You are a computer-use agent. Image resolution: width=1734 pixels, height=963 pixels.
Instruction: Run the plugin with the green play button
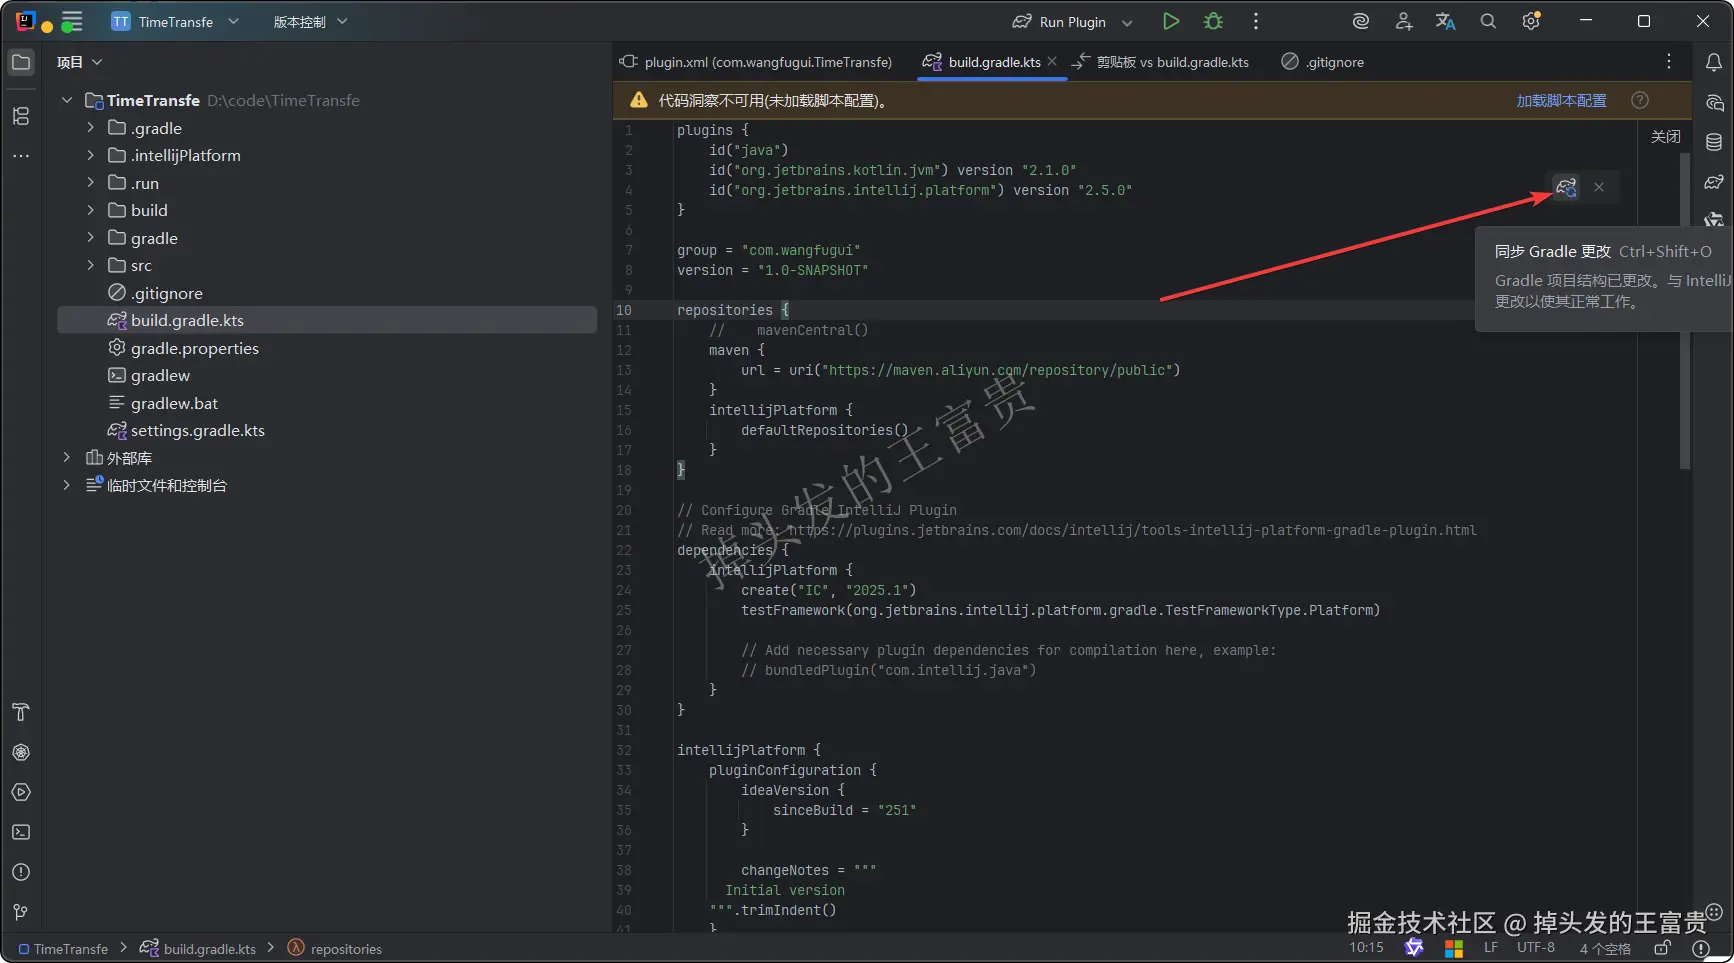[1170, 21]
